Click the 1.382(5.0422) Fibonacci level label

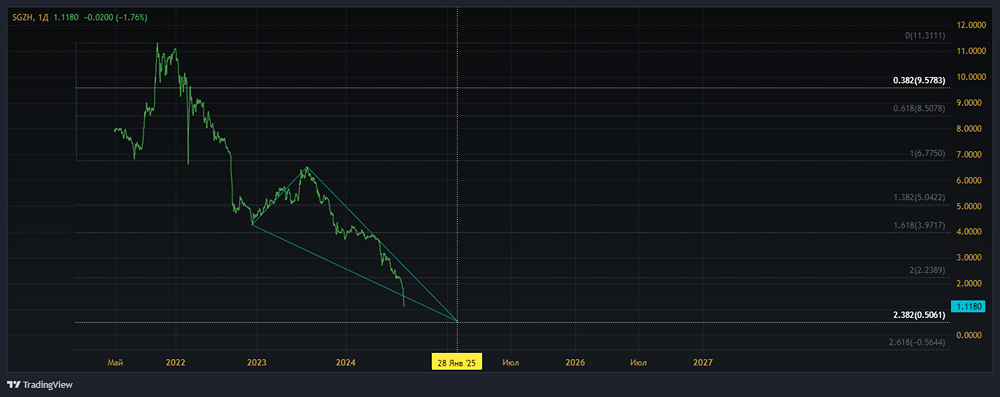click(919, 198)
